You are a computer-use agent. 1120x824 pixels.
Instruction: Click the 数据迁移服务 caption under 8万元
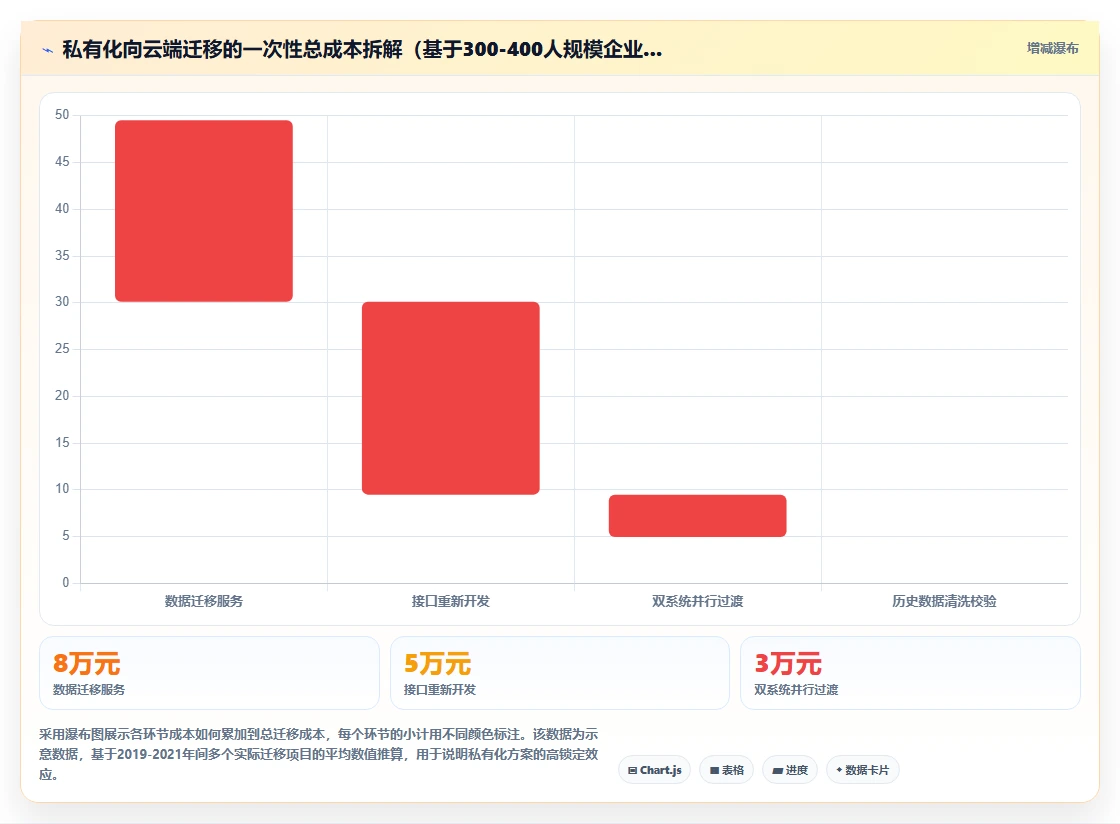89,690
